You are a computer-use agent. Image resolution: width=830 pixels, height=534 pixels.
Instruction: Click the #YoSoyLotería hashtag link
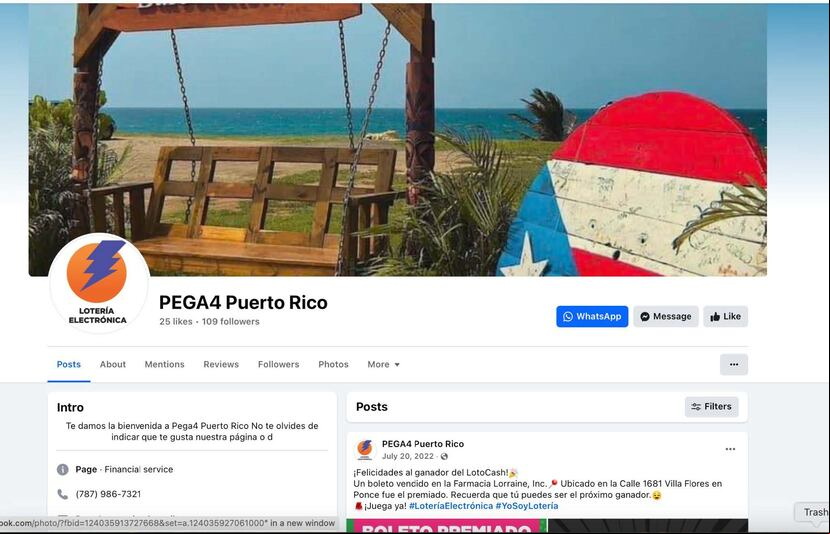coord(527,506)
